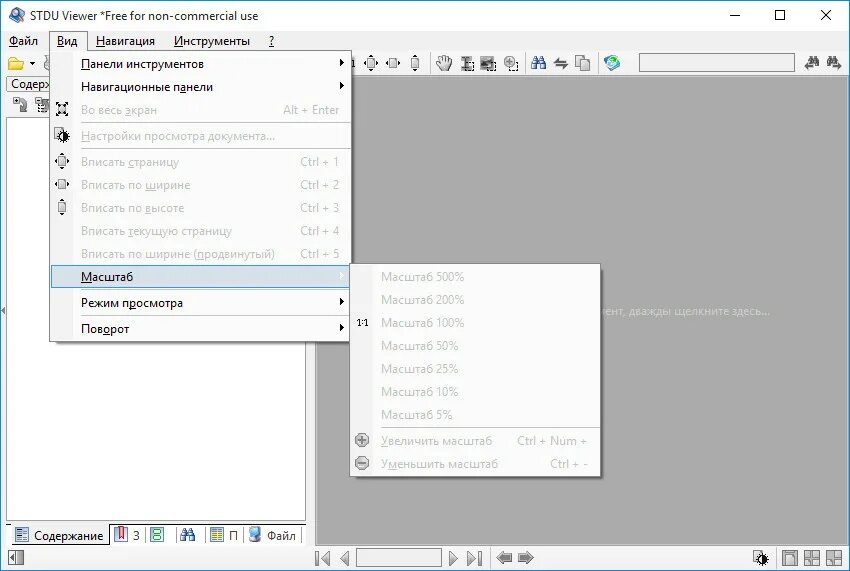Image resolution: width=850 pixels, height=571 pixels.
Task: Switch to the green thumbnails tab
Action: [157, 536]
